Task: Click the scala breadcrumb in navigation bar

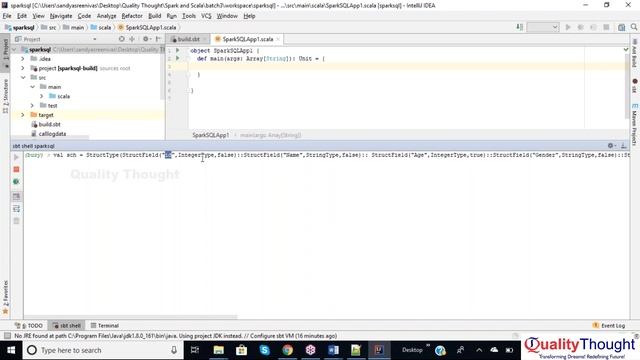Action: (101, 27)
